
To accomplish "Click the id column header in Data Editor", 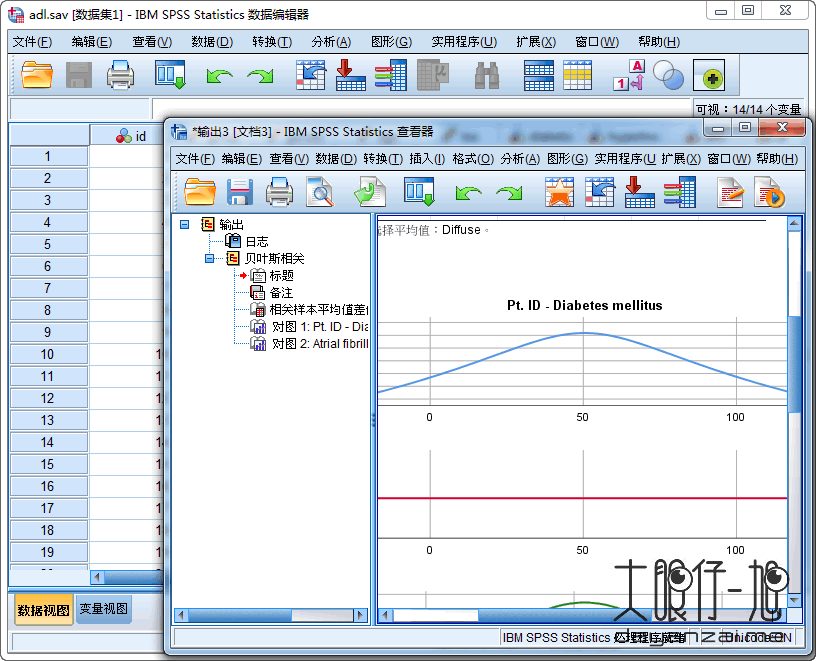I will [128, 136].
